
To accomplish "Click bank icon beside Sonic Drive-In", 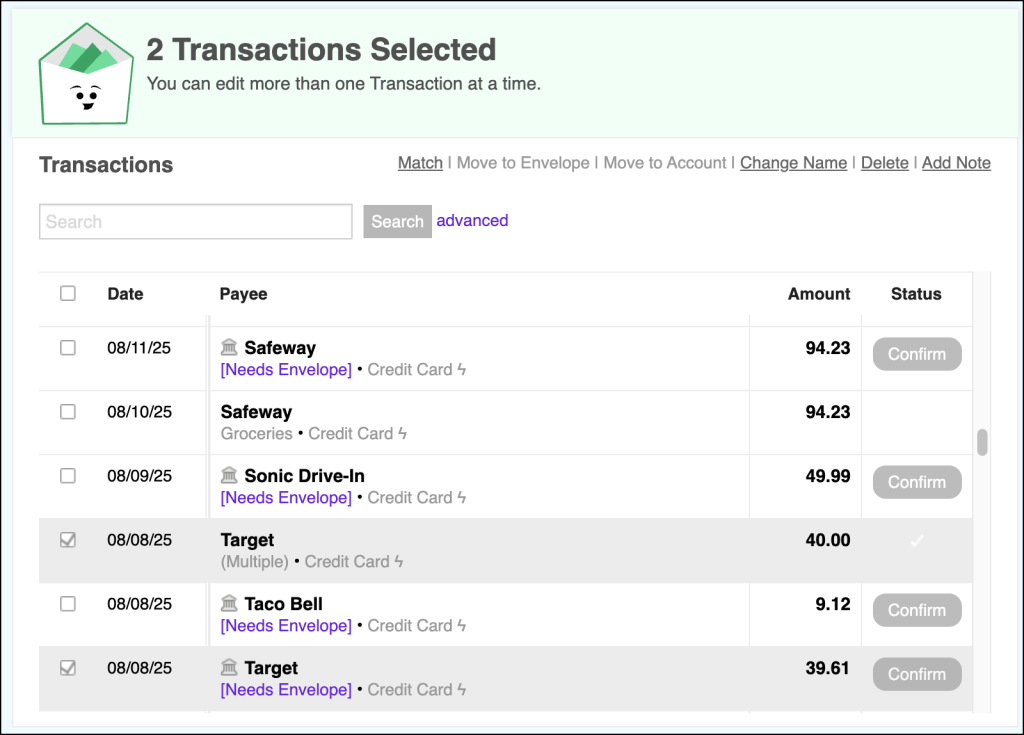I will 229,474.
